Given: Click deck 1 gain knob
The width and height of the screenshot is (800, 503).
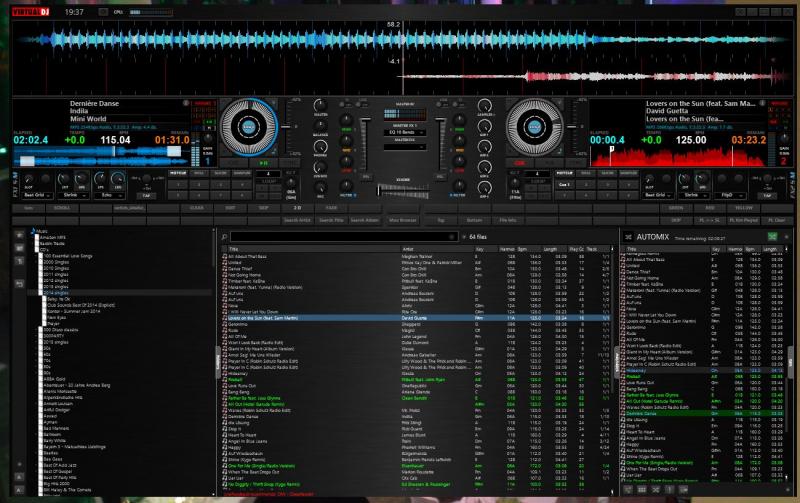Looking at the screenshot, I should [208, 138].
